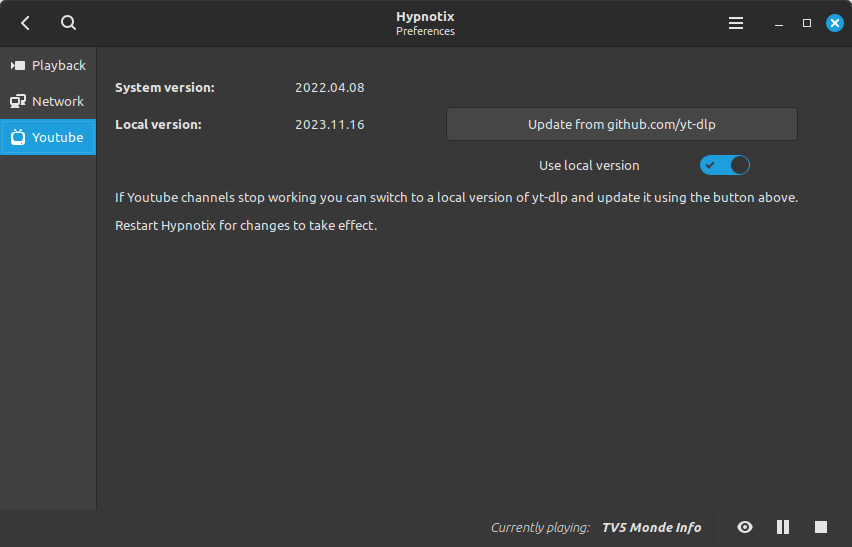Toggle the Use local version switch
Image resolution: width=852 pixels, height=547 pixels.
point(725,165)
